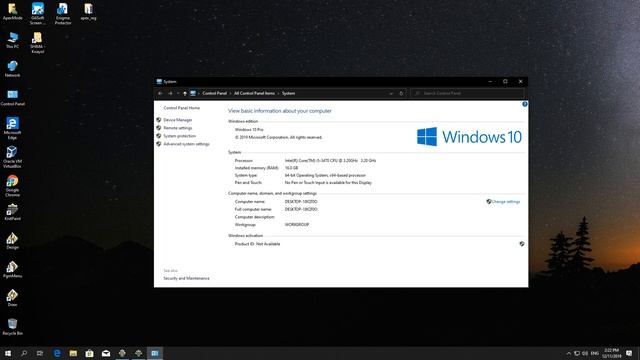Open the GiliSoft Screen desktop shortcut

38,13
